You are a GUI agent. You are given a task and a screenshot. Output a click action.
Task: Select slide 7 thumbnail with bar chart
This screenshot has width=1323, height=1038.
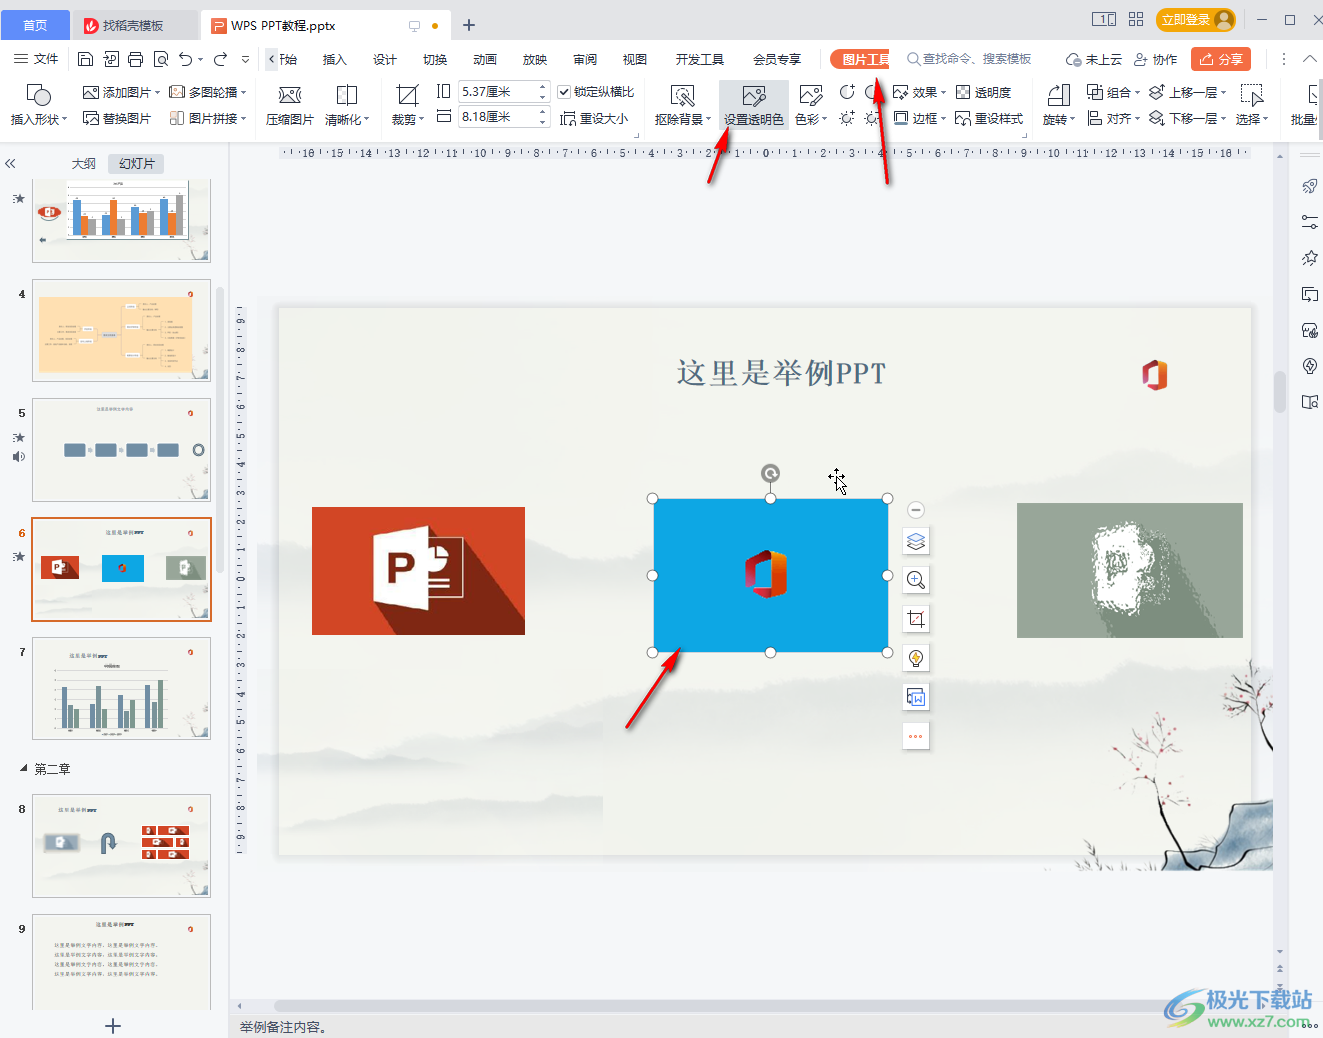coord(121,688)
